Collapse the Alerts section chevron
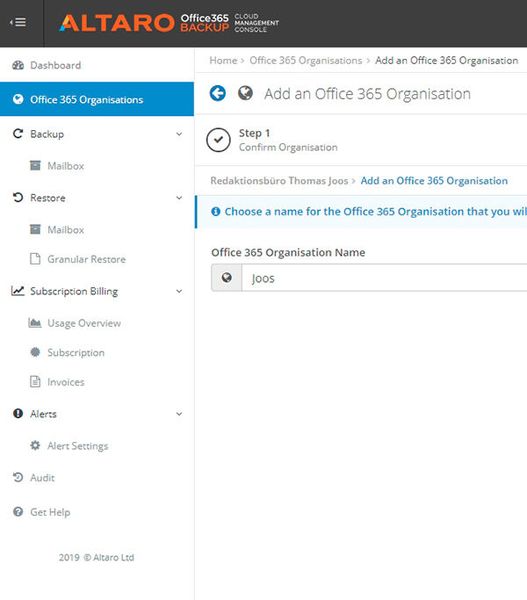 (x=179, y=414)
